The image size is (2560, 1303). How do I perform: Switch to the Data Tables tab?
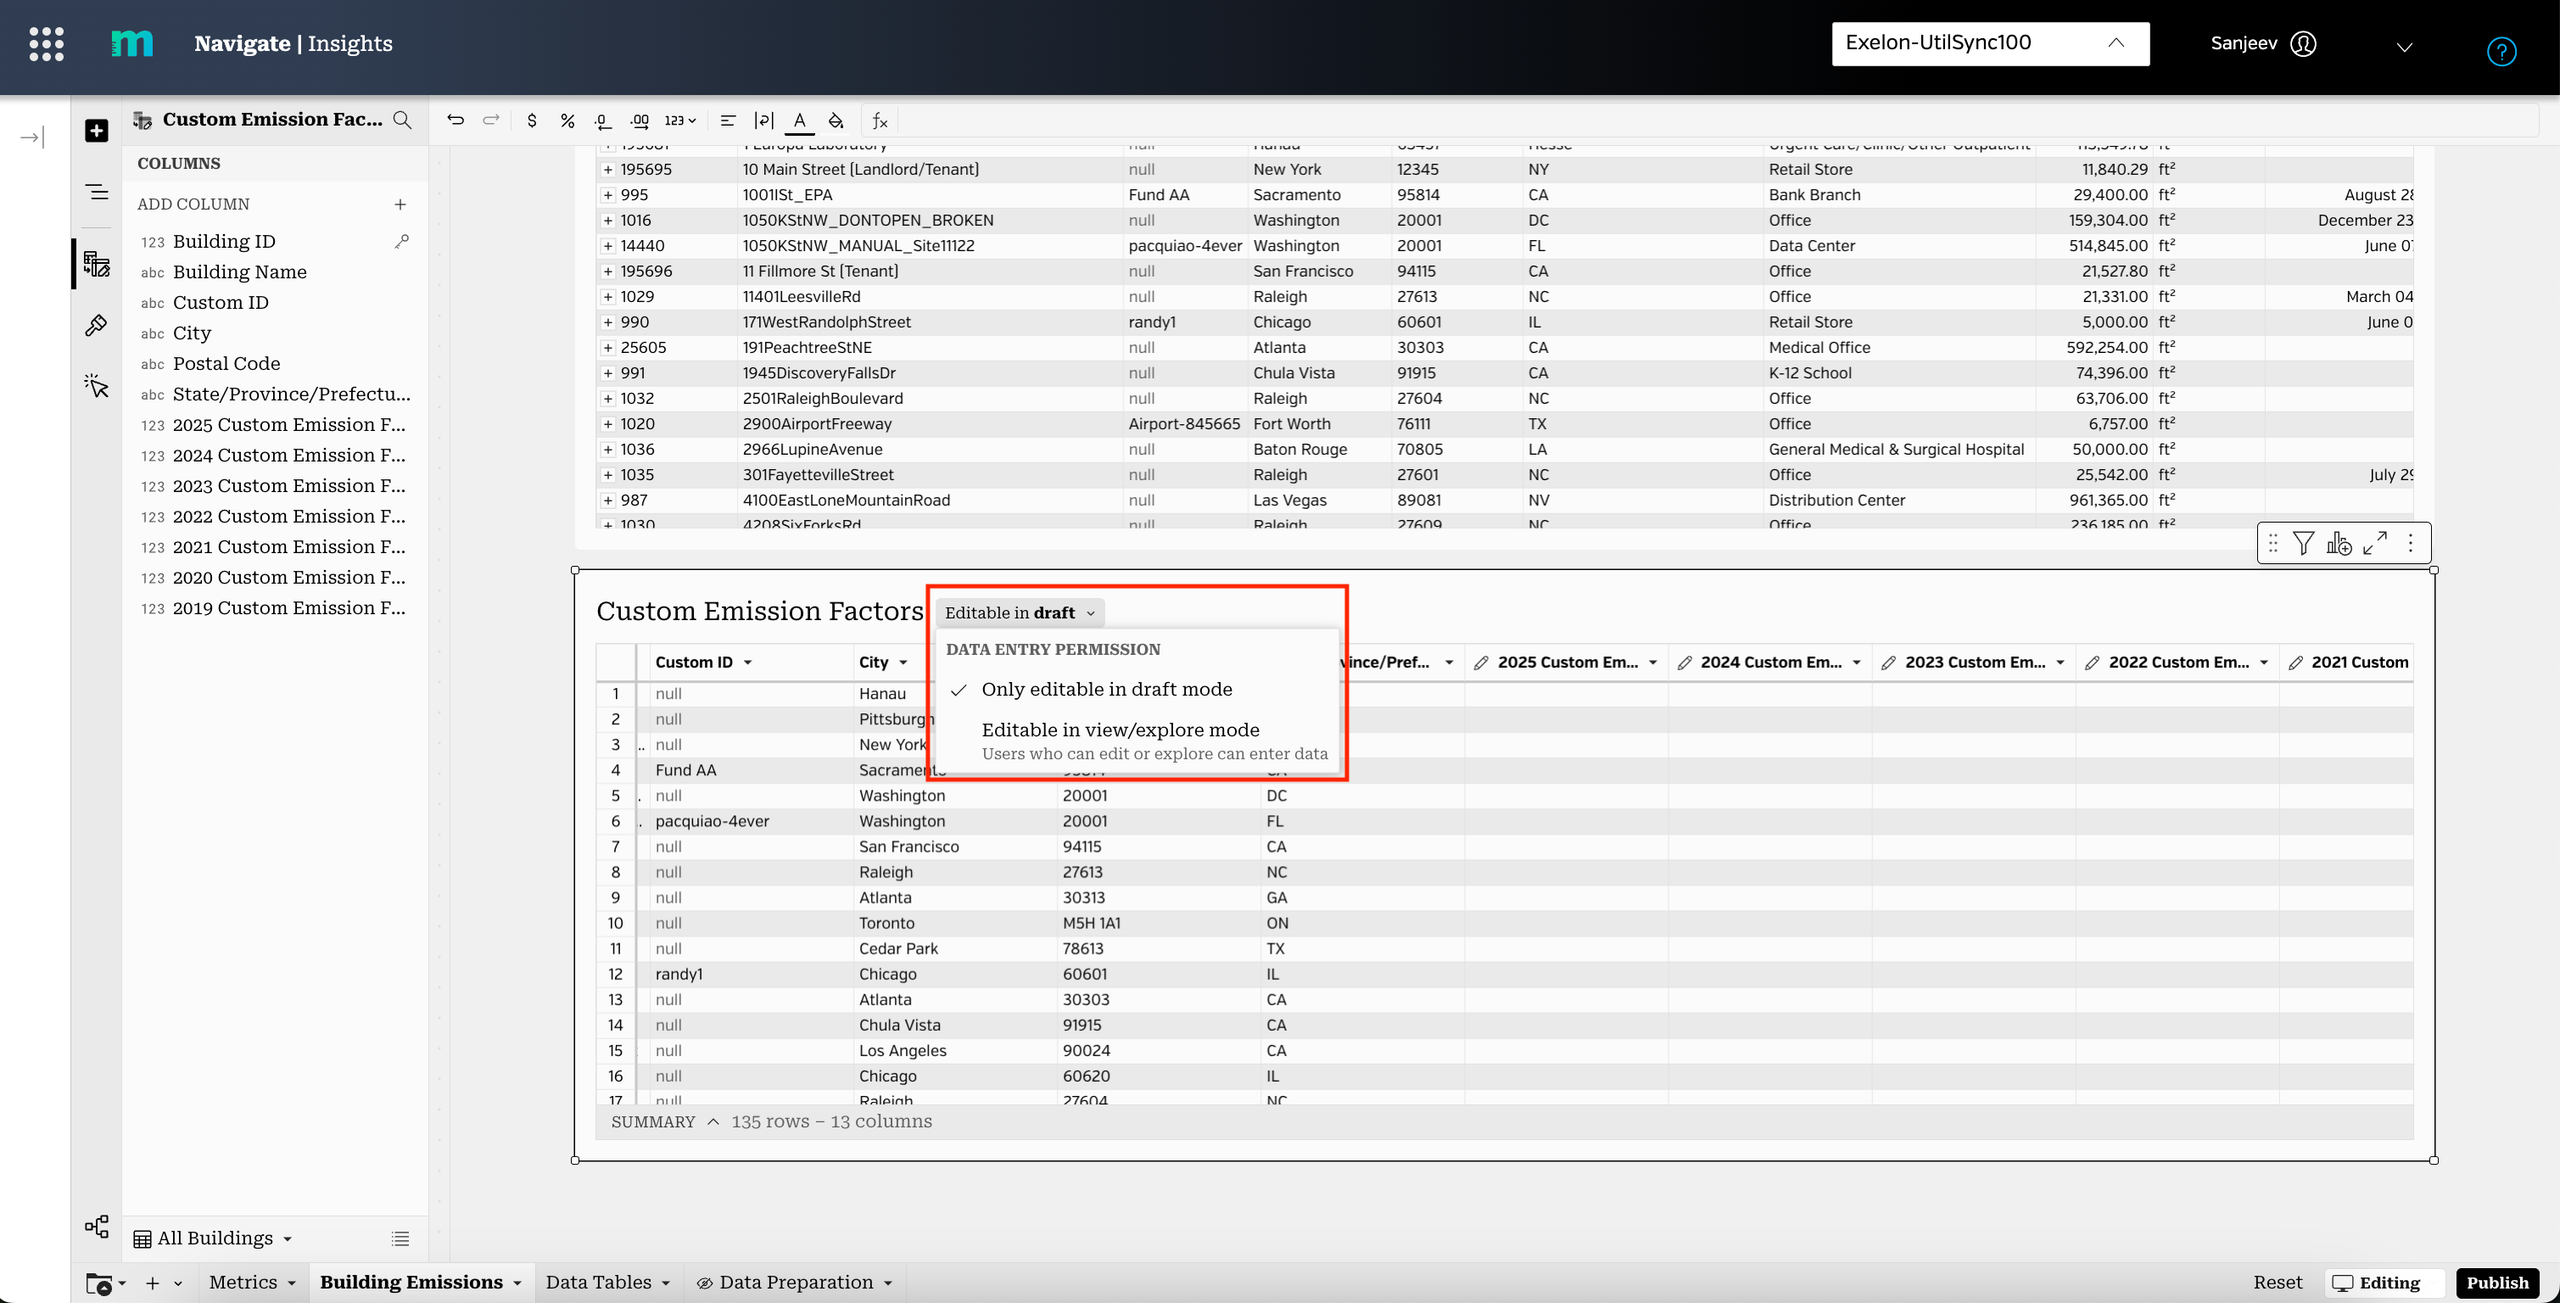pos(599,1283)
